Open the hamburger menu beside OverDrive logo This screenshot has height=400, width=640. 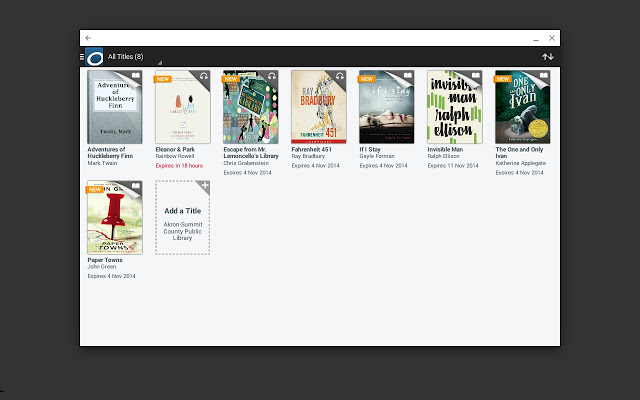(x=82, y=57)
